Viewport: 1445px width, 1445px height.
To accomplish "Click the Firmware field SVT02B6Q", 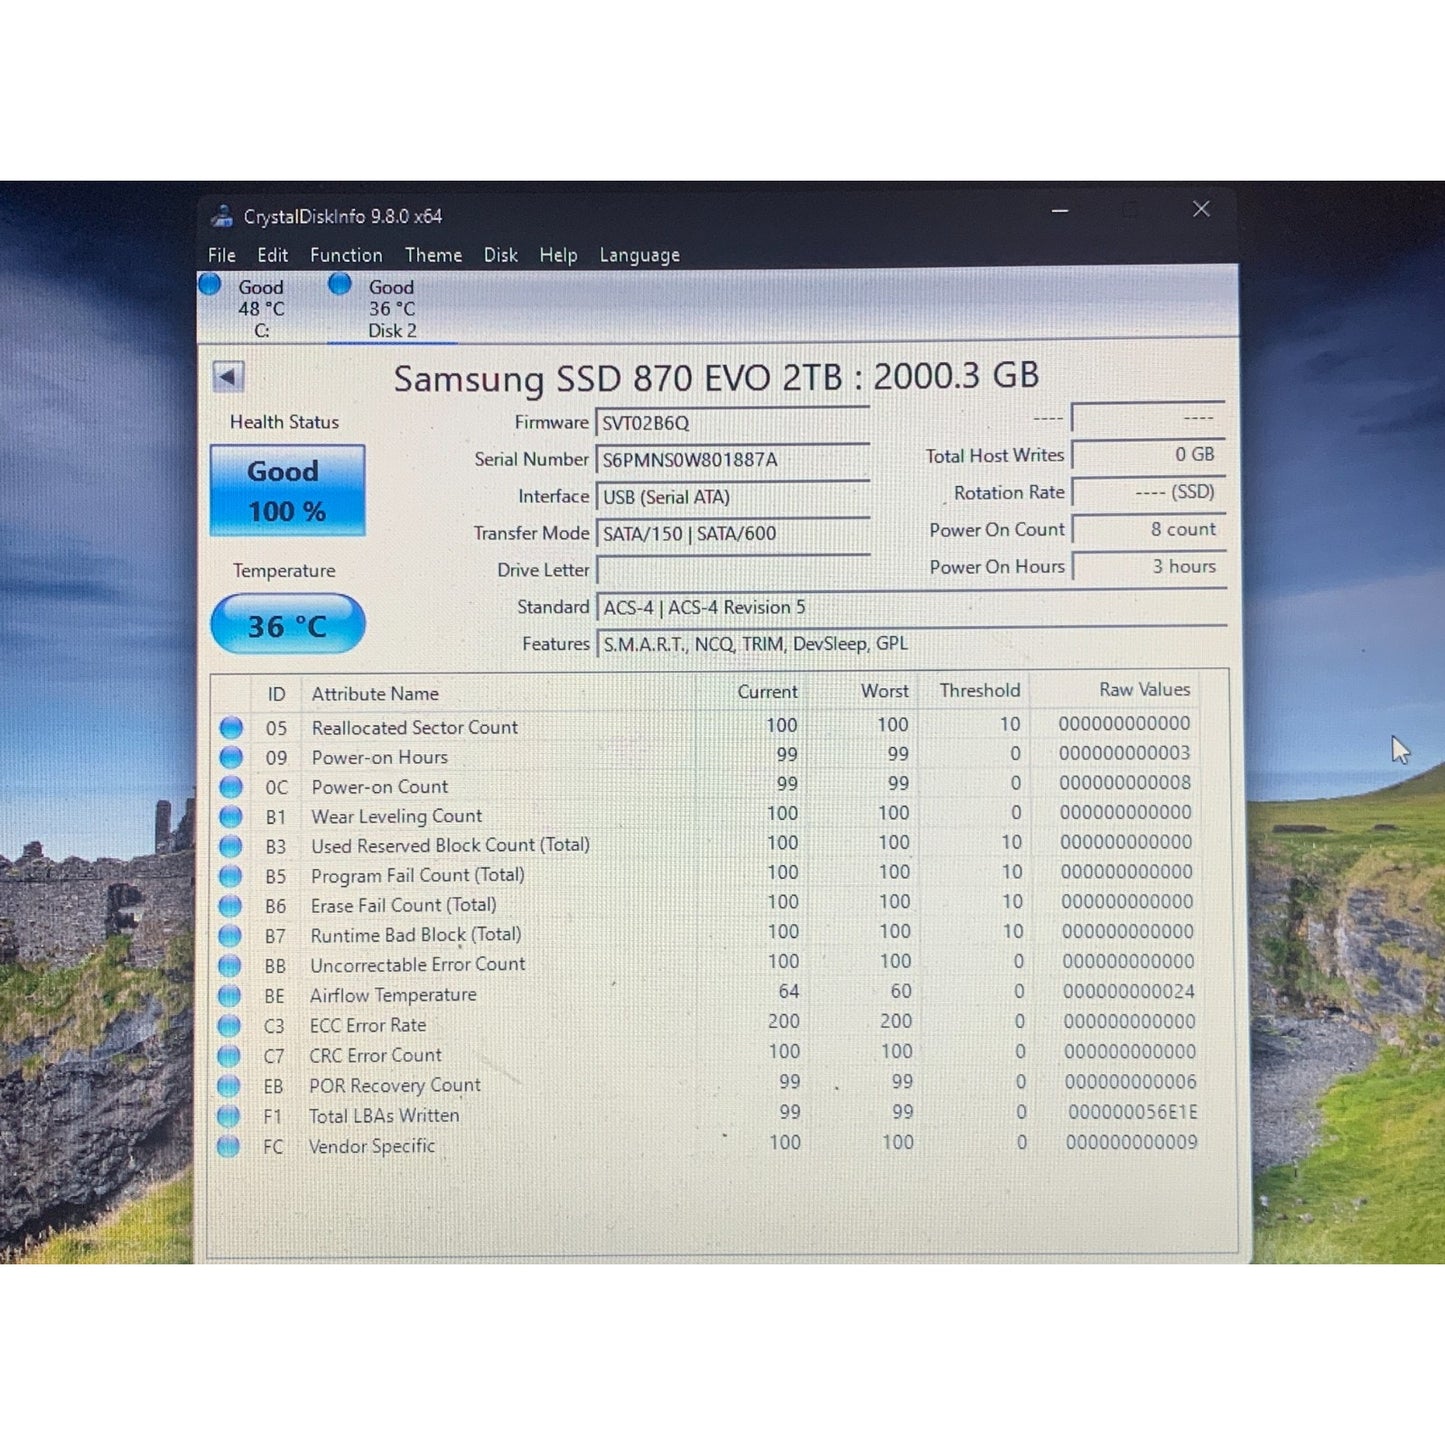I will click(x=732, y=423).
